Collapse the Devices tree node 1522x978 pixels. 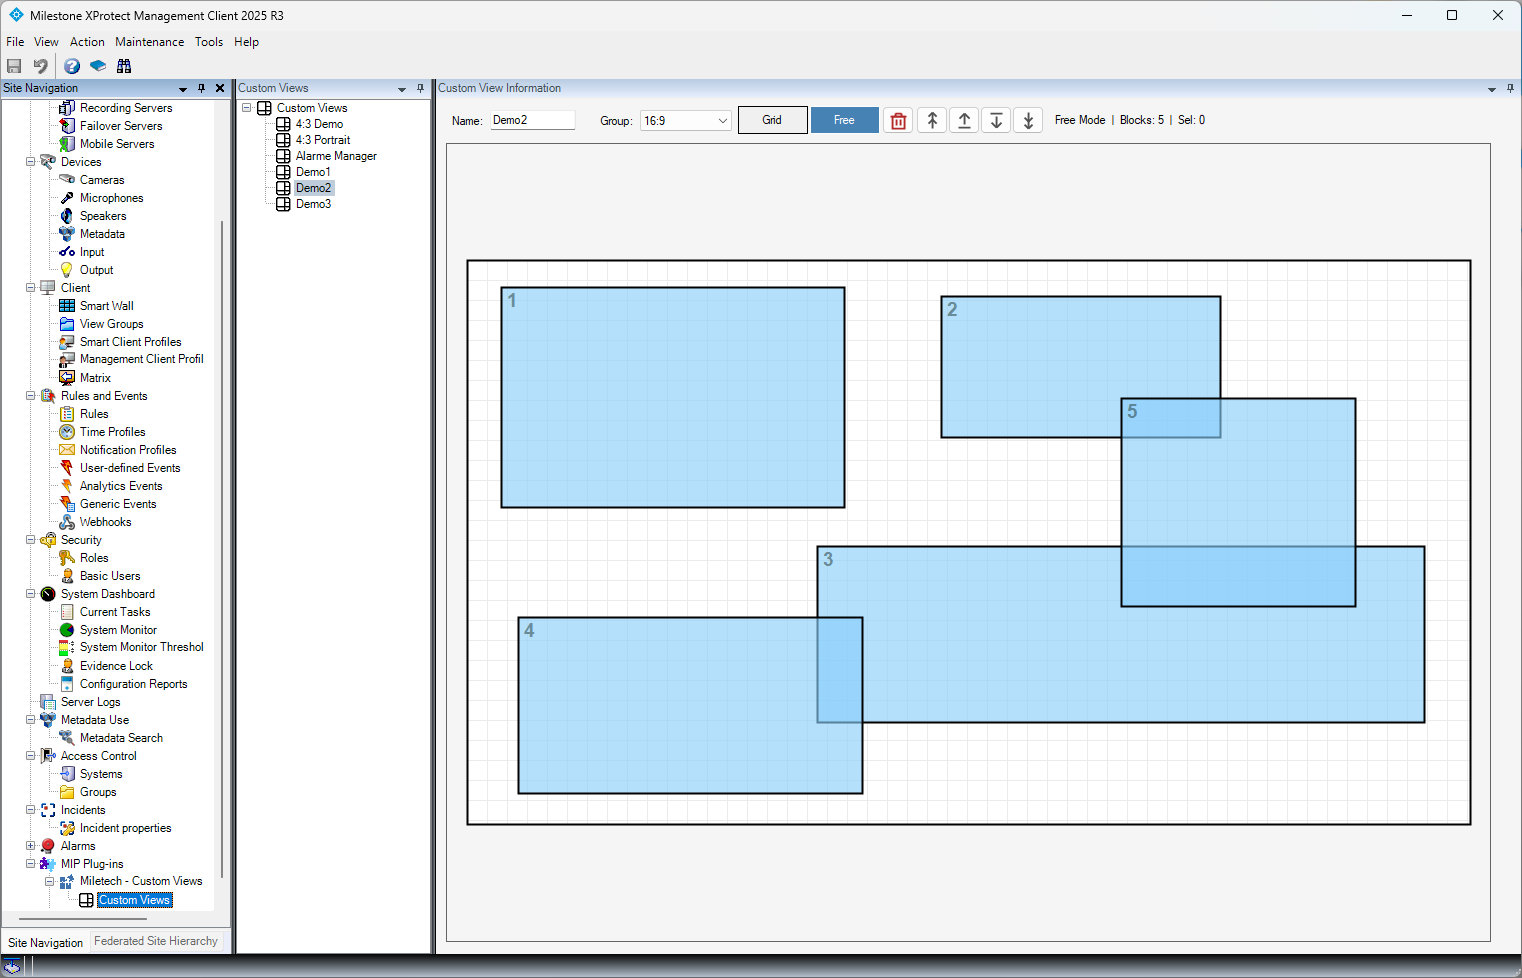coord(30,162)
